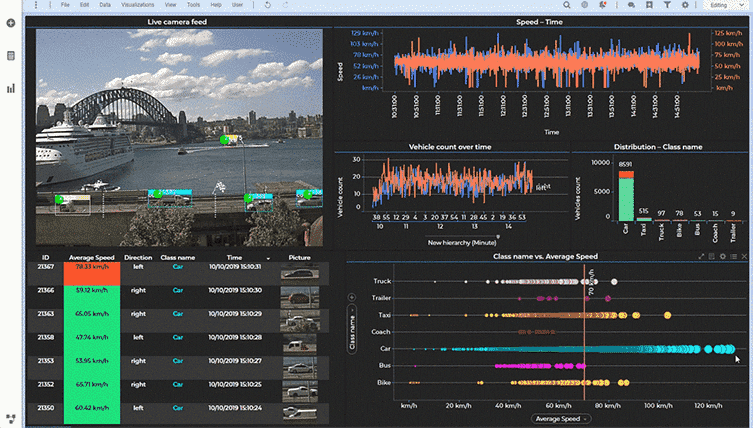
Task: Open the data table icon in left sidebar
Action: point(11,56)
